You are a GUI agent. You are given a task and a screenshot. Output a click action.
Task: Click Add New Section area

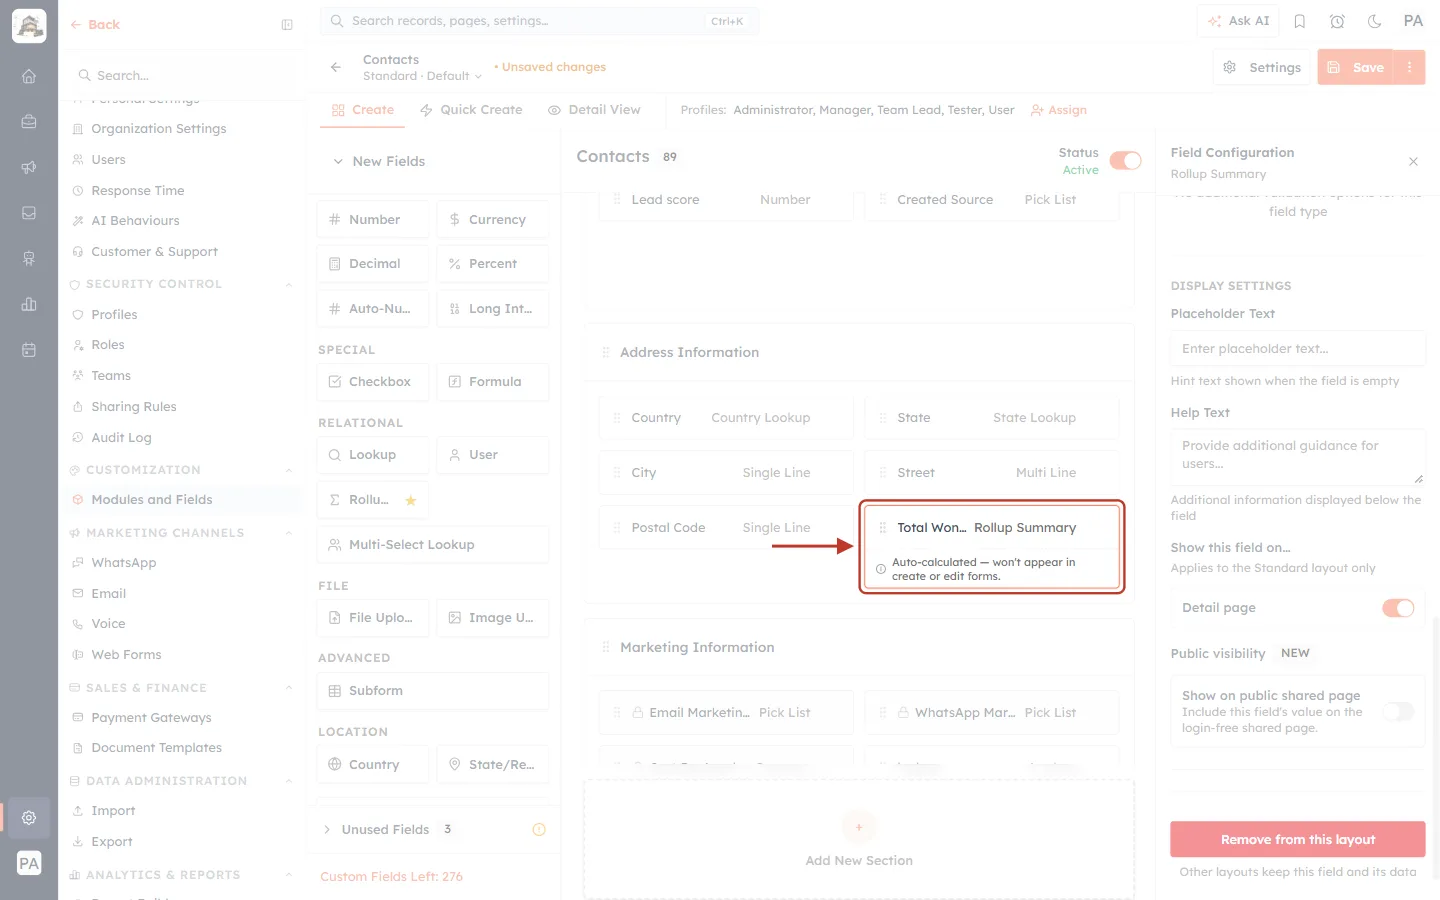[x=859, y=840]
